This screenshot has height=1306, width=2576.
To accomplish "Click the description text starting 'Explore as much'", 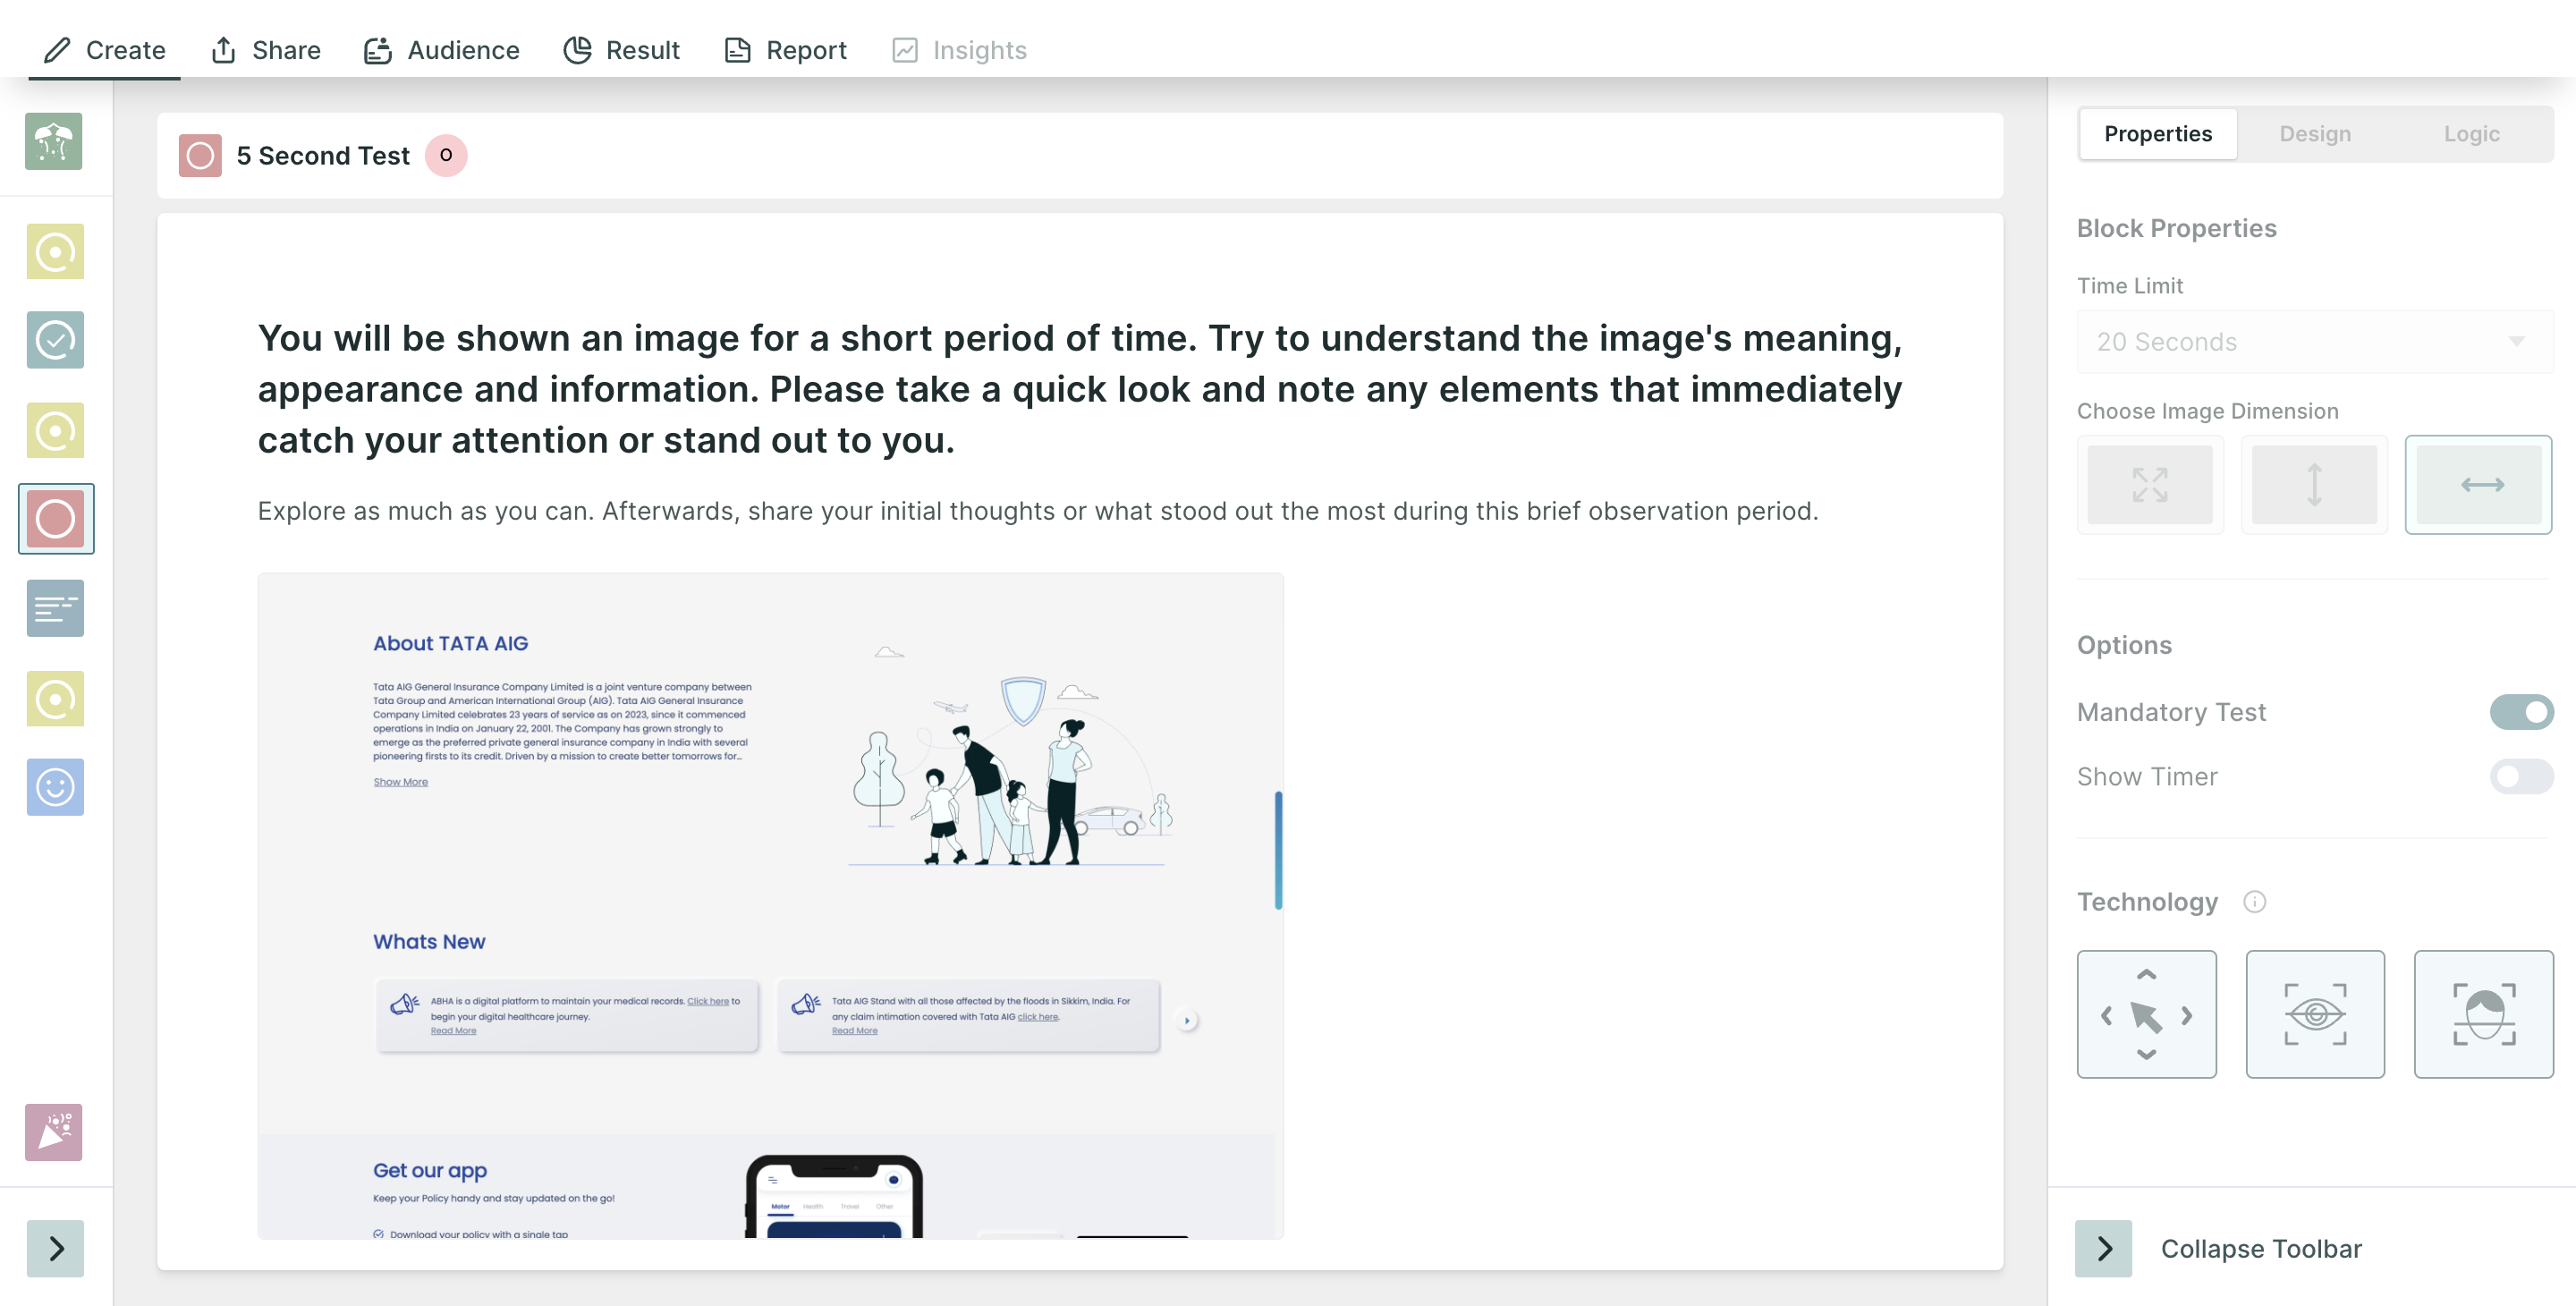I will click(1038, 511).
